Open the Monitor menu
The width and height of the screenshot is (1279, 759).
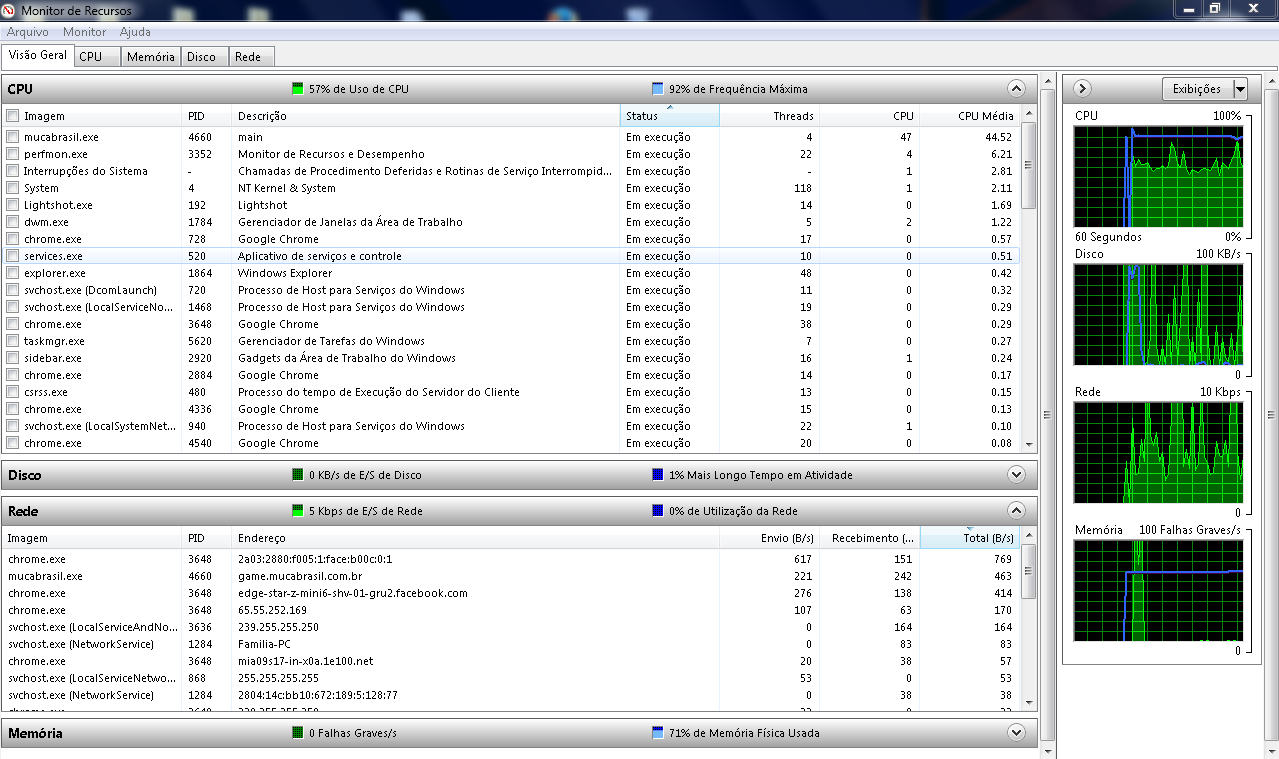84,32
